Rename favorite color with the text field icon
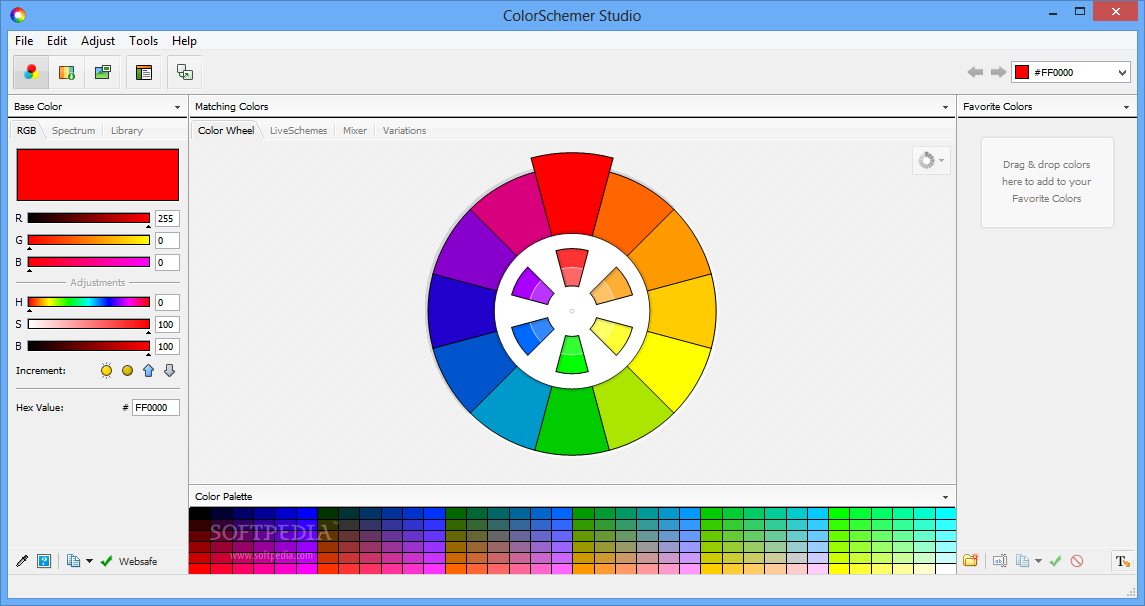 (1000, 561)
